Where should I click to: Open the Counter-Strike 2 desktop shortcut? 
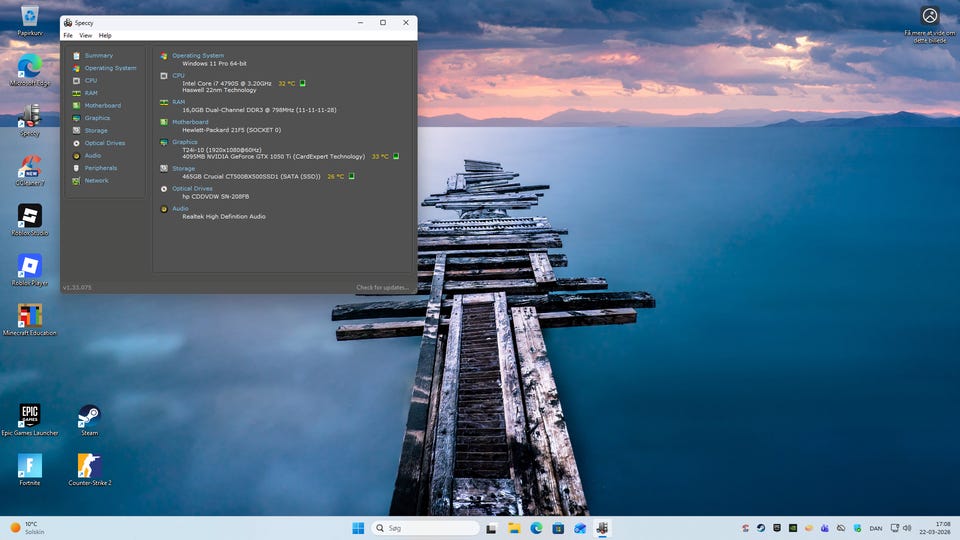pos(89,467)
